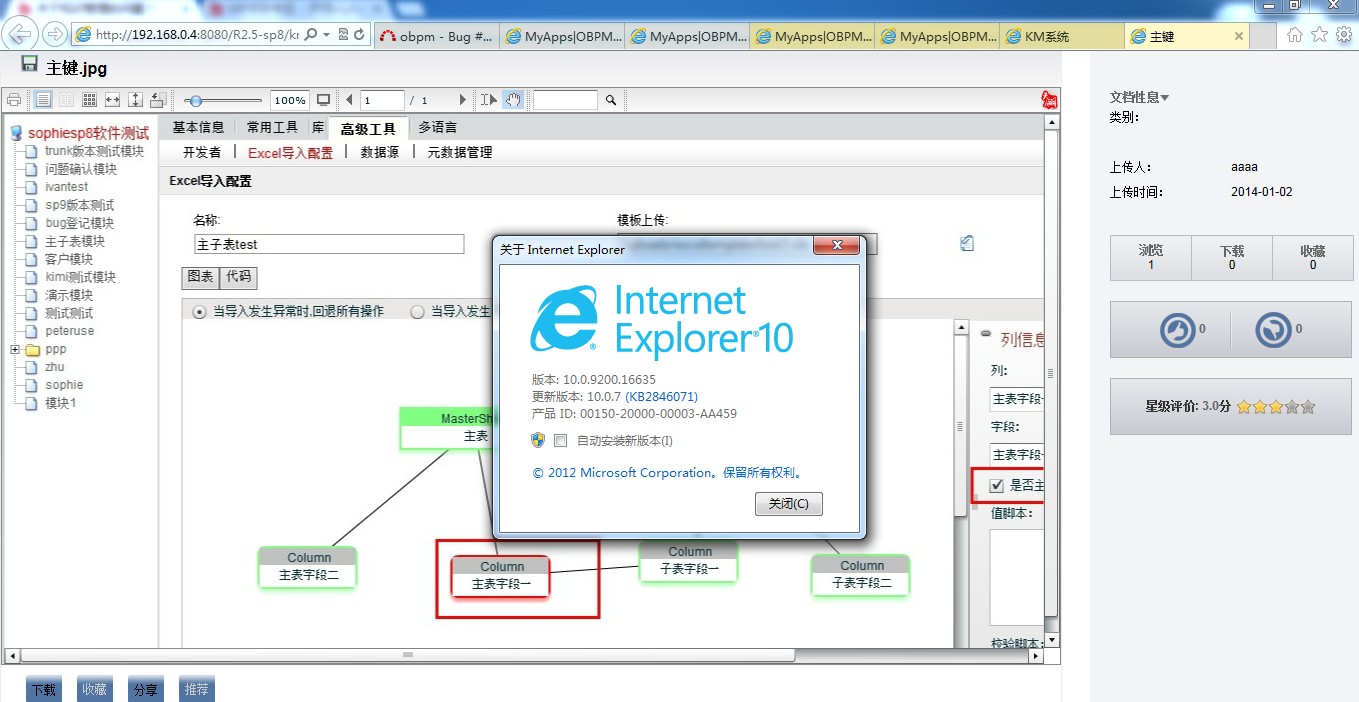
Task: Click the page number input field
Action: pos(383,100)
